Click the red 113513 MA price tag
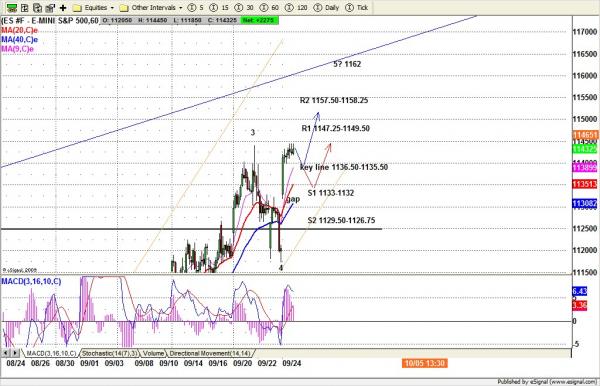This screenshot has width=600, height=386. point(585,184)
